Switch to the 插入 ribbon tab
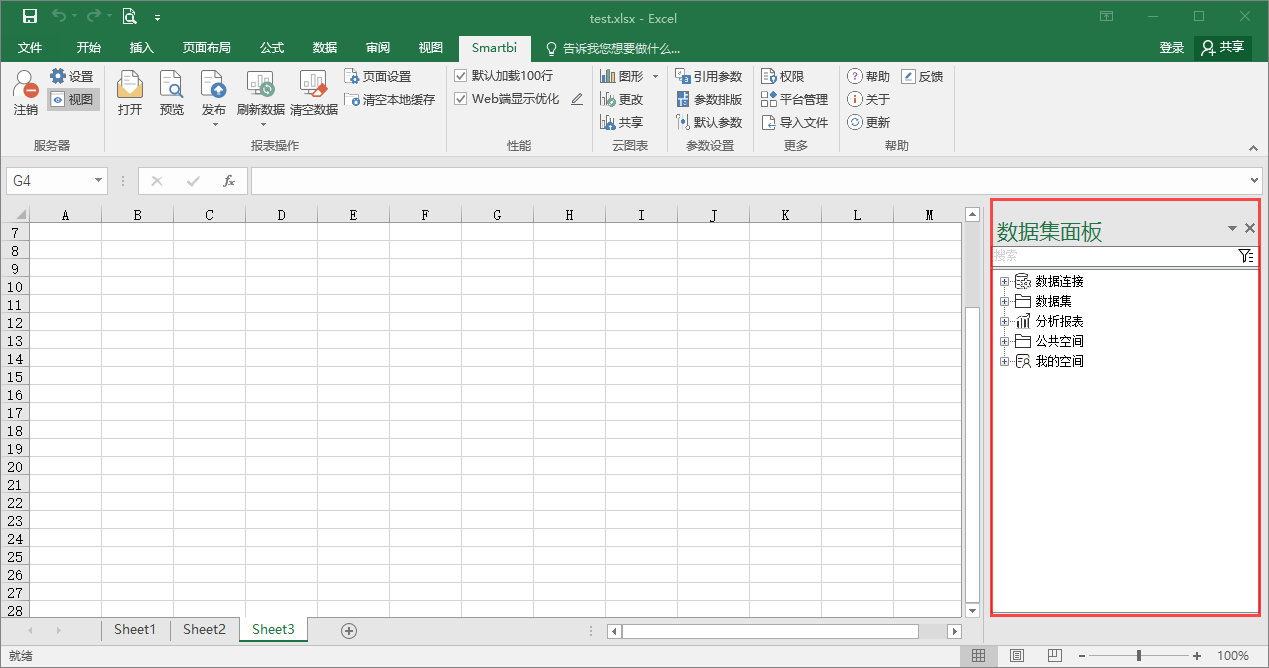This screenshot has height=668, width=1269. [142, 48]
